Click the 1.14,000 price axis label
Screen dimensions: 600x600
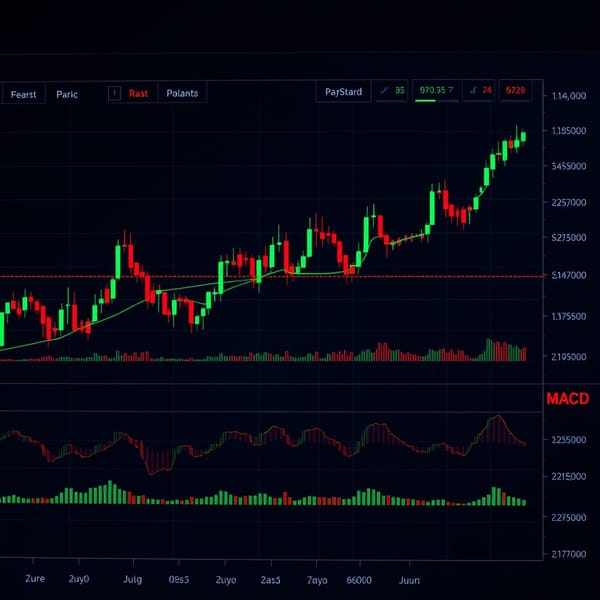(569, 96)
